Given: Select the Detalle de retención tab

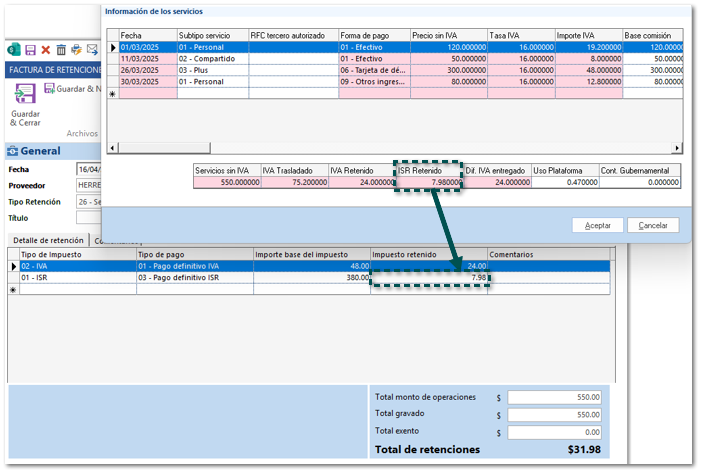Looking at the screenshot, I should 47,241.
